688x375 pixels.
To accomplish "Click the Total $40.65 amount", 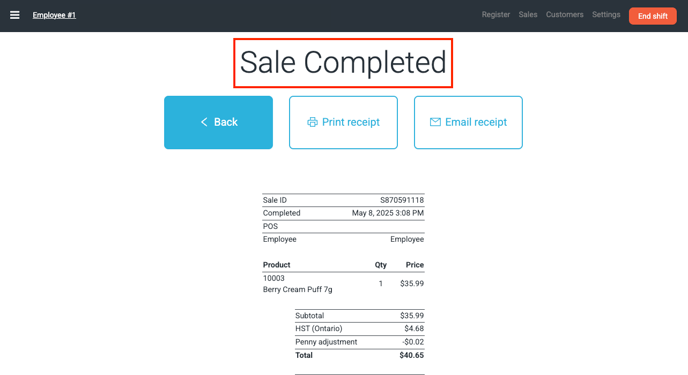I will [412, 355].
